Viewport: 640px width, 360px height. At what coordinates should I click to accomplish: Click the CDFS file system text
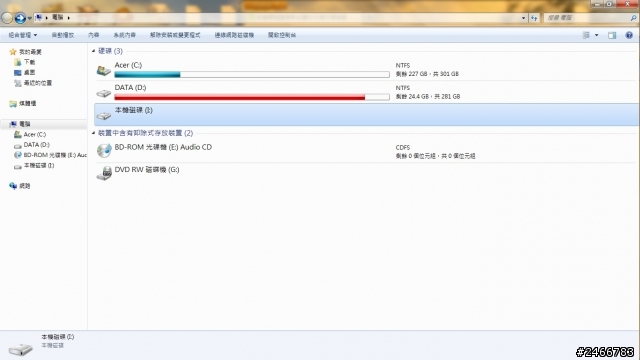[402, 147]
